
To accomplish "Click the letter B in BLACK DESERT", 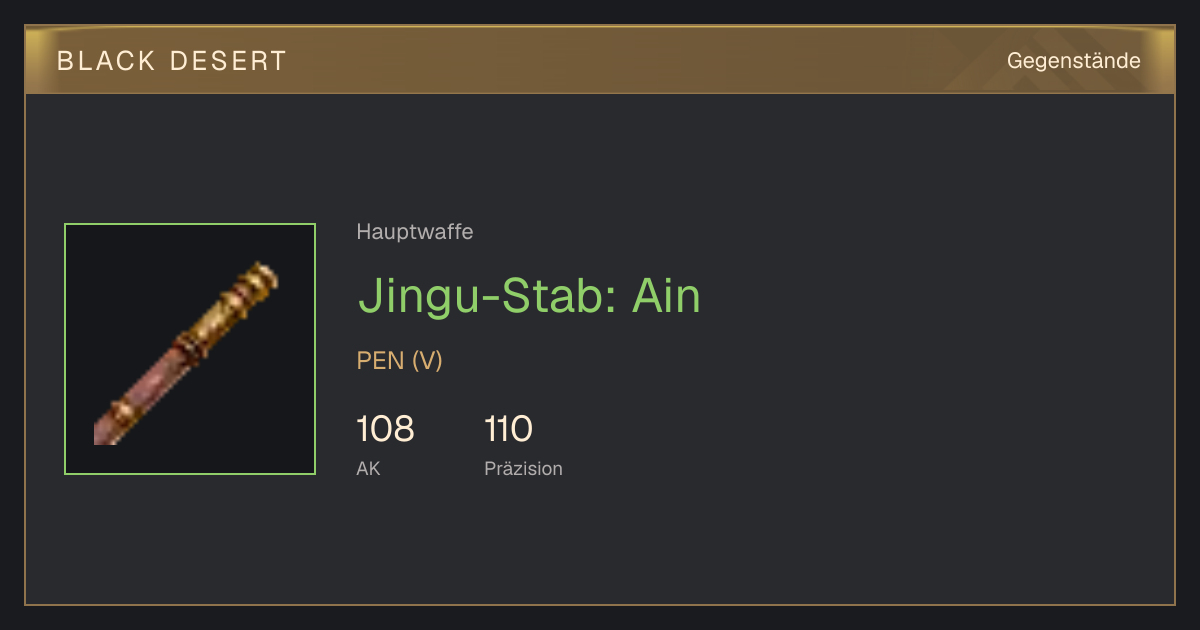I will (65, 61).
